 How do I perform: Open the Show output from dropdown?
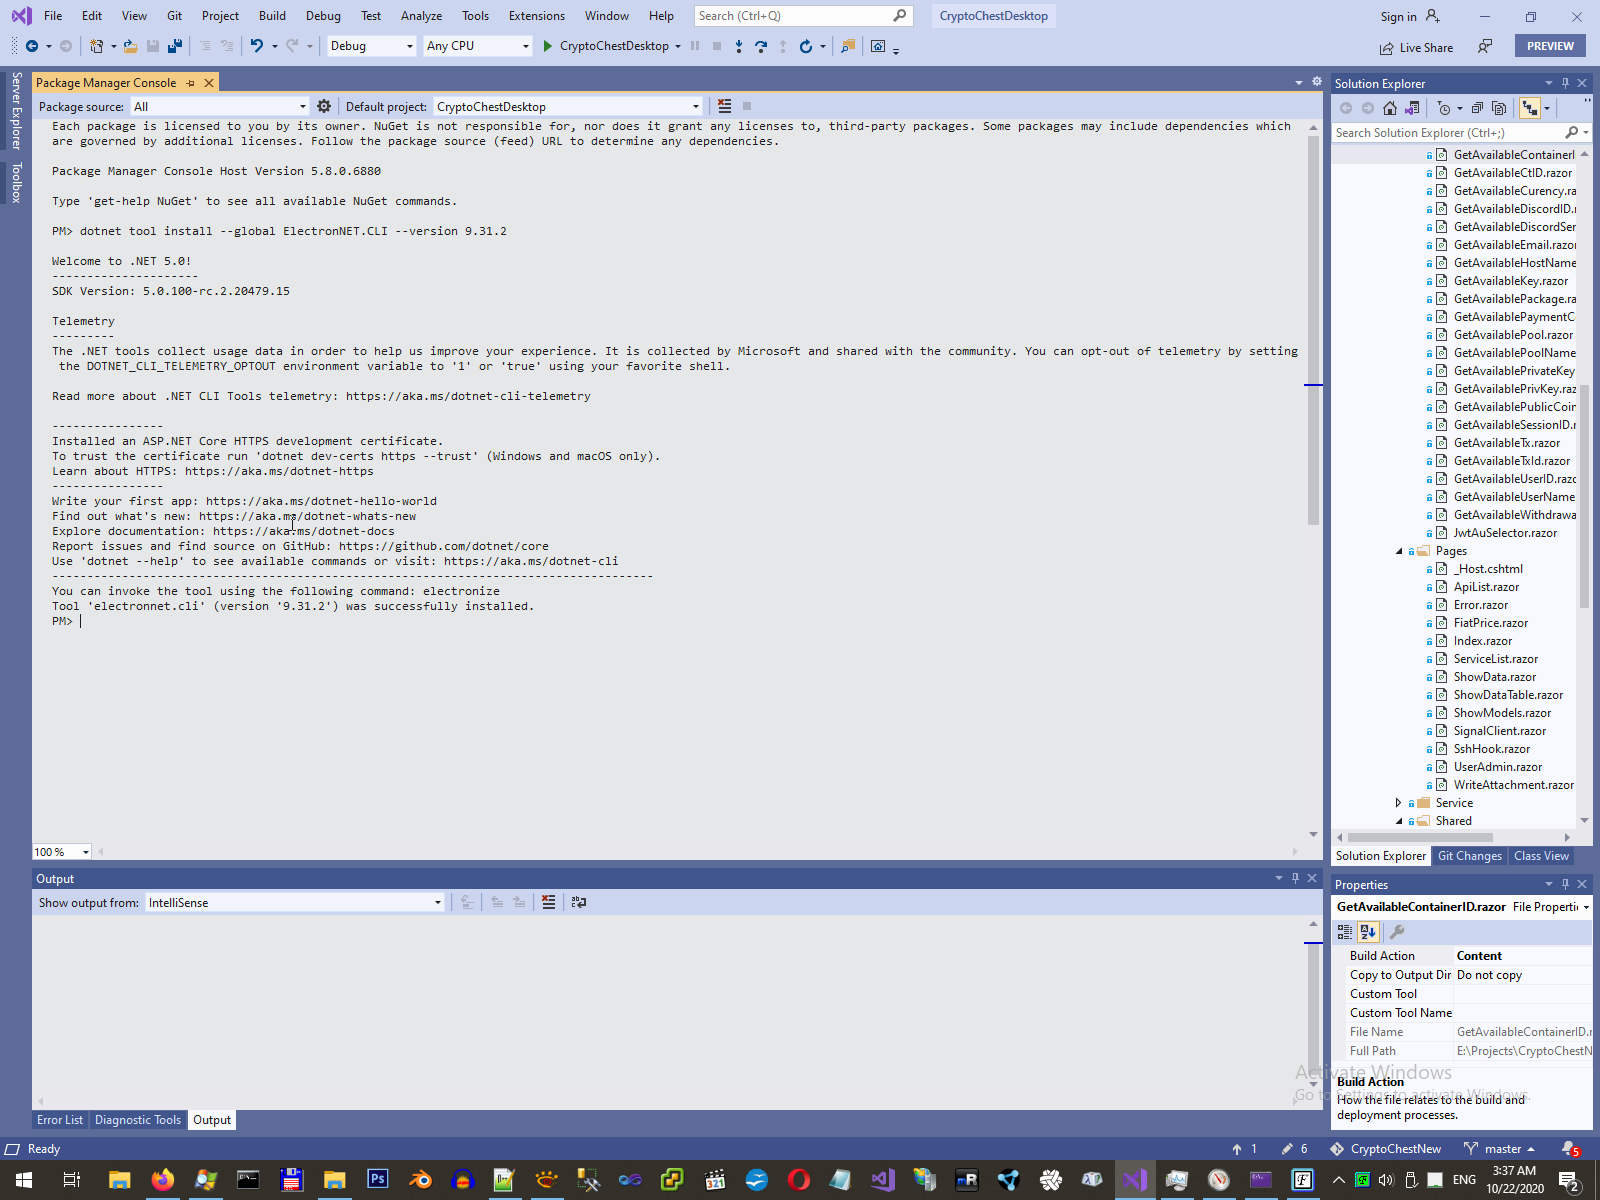coord(295,902)
